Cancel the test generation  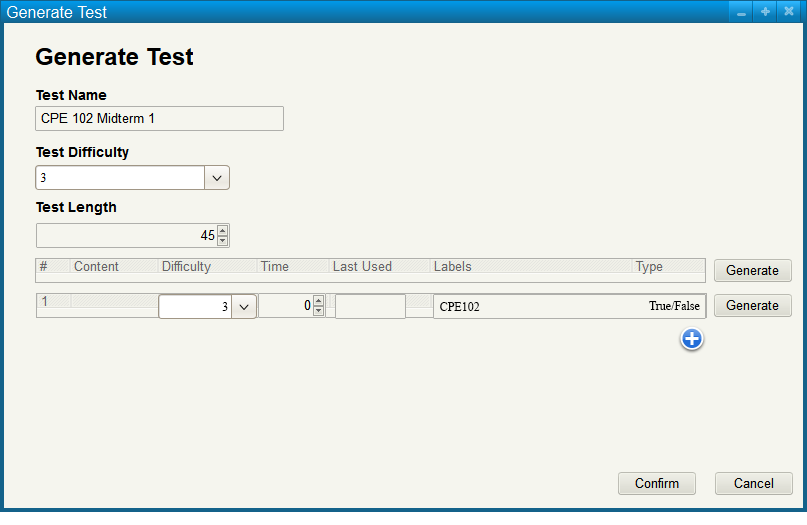click(x=753, y=484)
